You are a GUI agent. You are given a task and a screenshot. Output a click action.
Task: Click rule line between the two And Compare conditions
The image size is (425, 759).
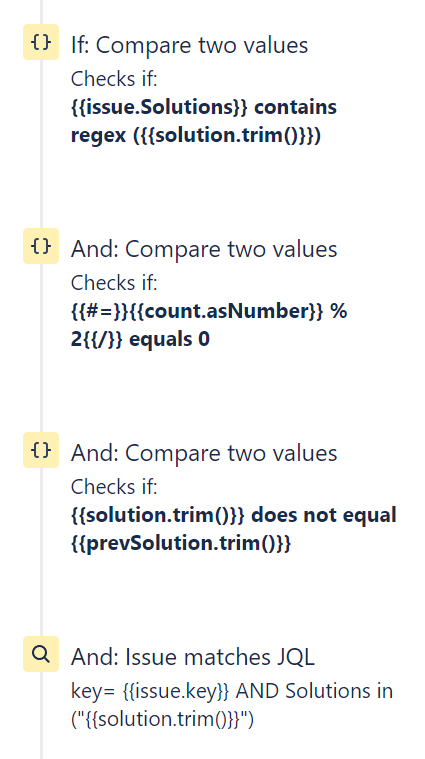(41, 348)
